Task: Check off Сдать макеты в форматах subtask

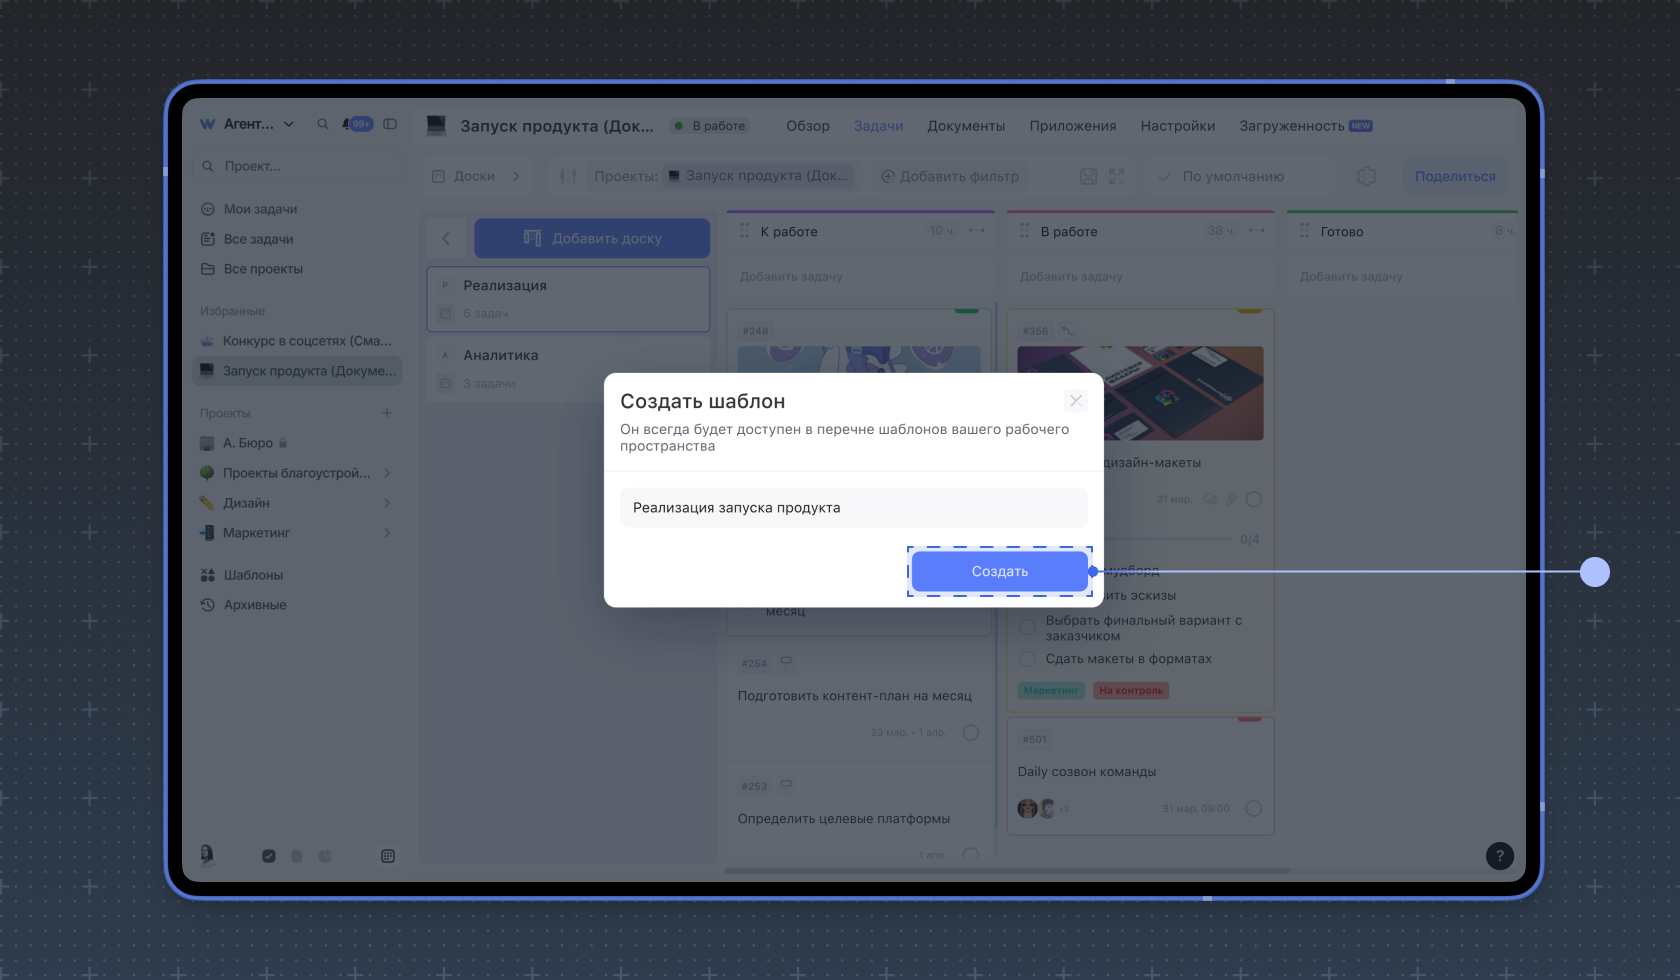Action: point(1027,659)
